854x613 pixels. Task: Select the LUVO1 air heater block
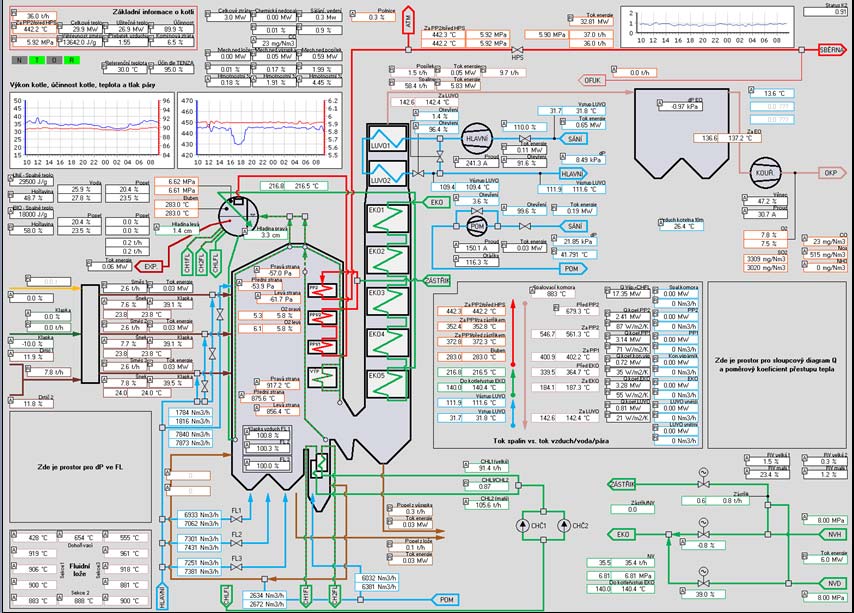[387, 139]
